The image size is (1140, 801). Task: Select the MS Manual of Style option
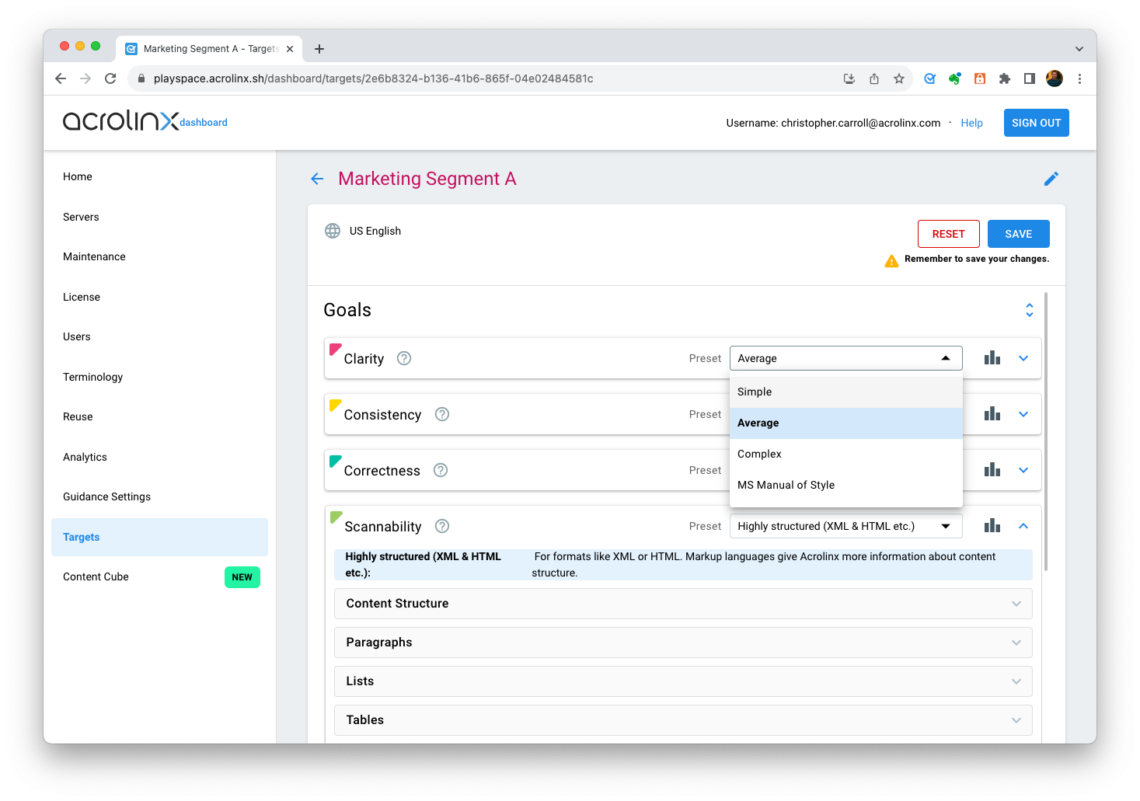(x=846, y=485)
